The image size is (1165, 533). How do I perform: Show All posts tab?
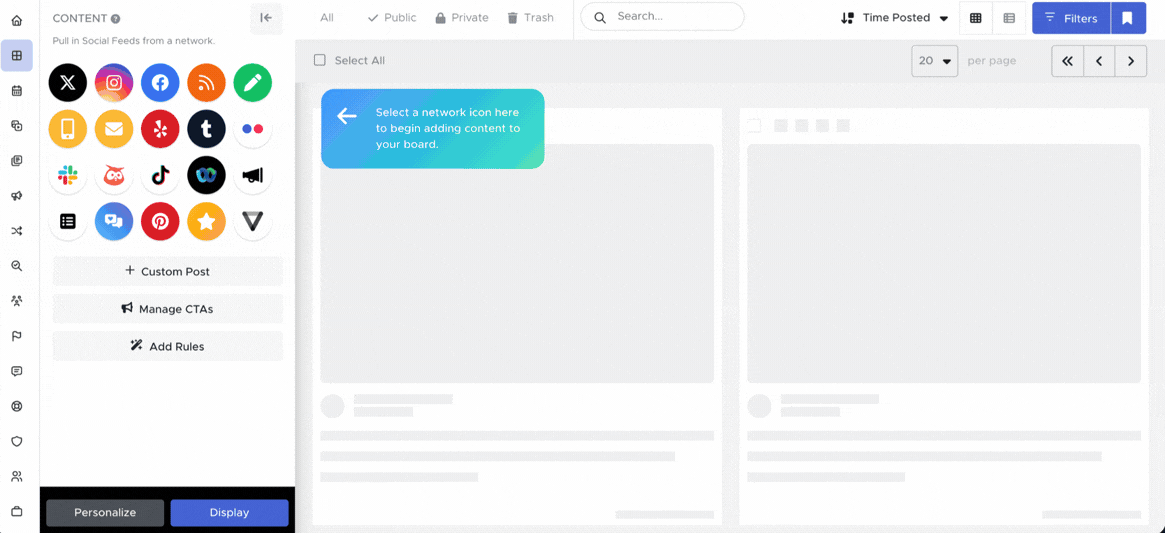pos(327,18)
